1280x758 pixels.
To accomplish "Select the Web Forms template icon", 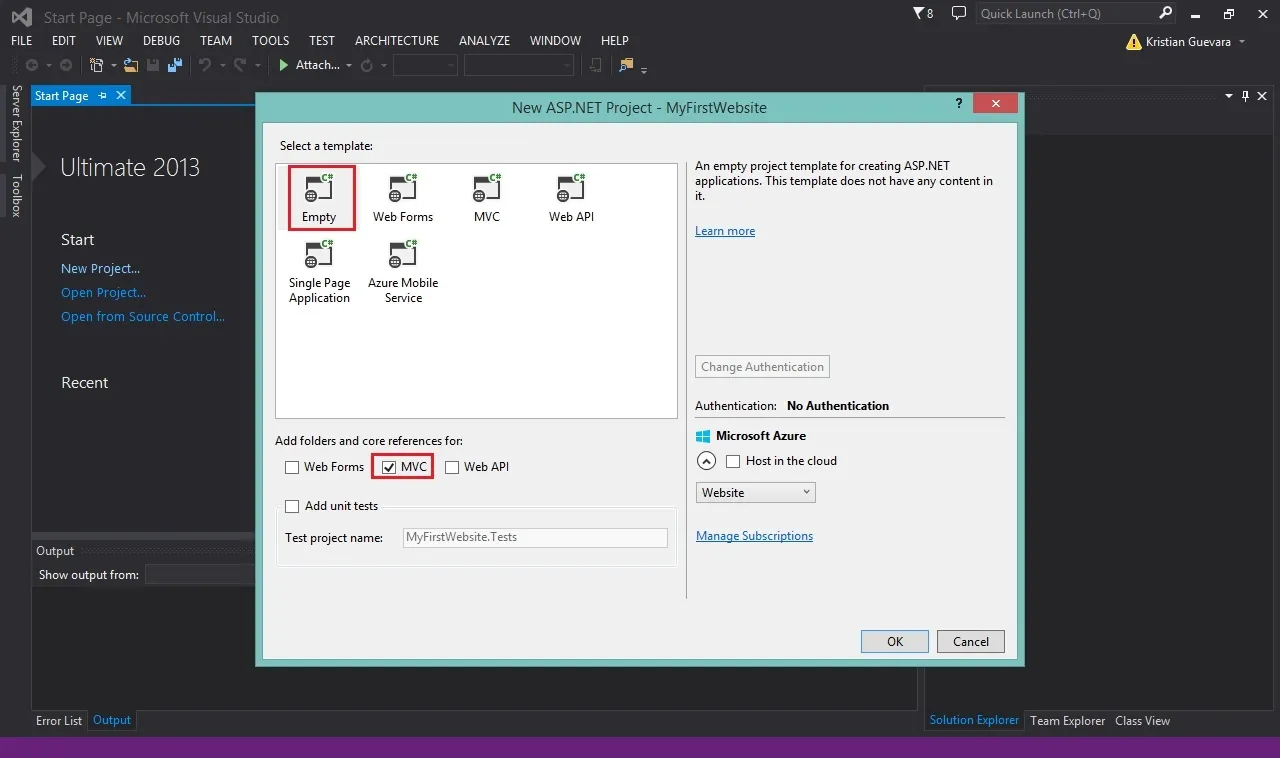I will pyautogui.click(x=403, y=187).
